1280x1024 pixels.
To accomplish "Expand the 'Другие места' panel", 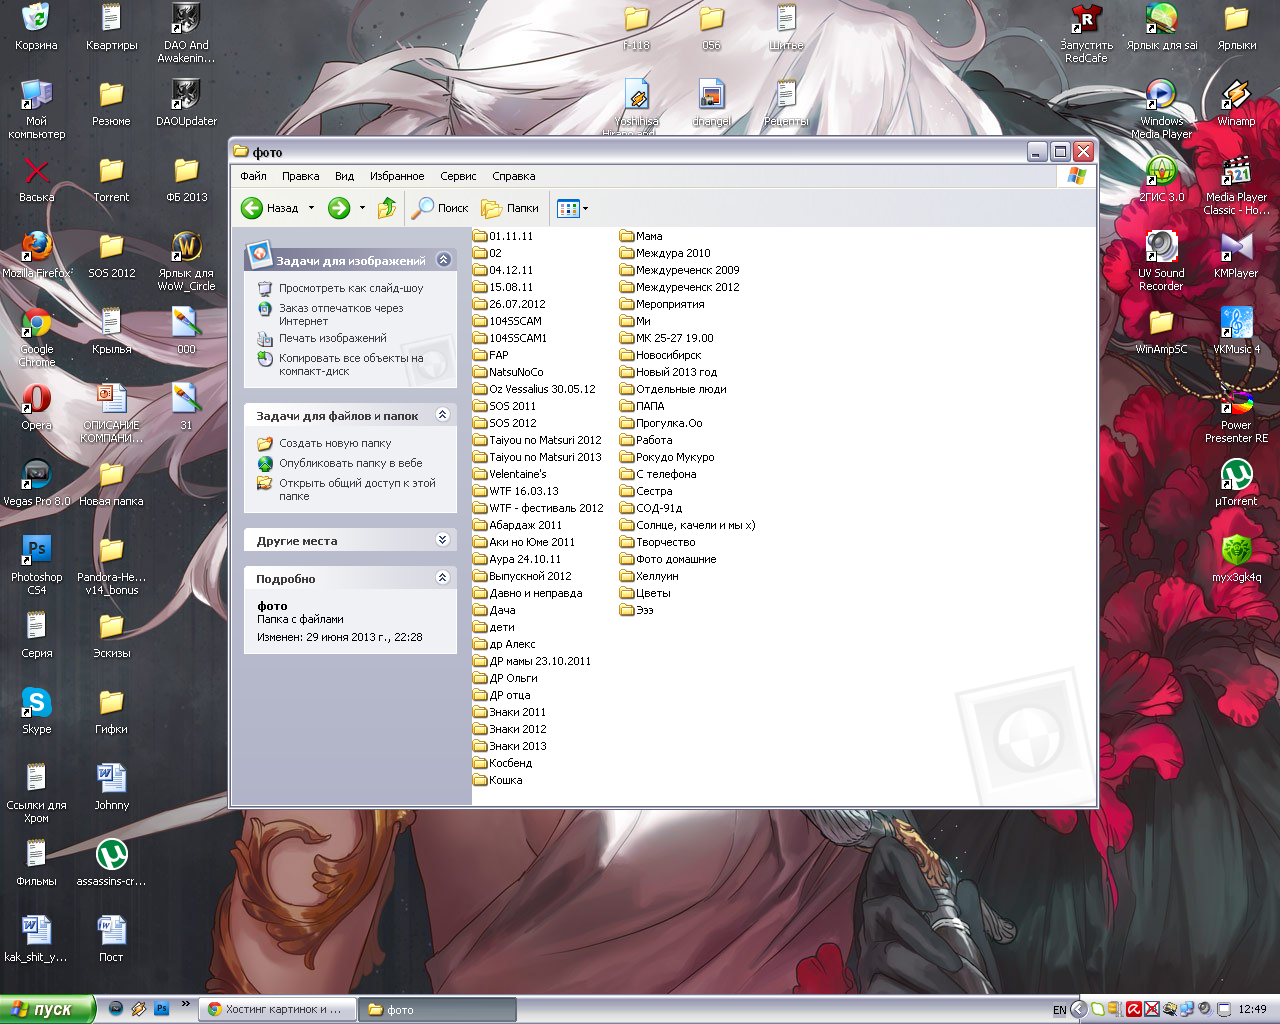I will [x=443, y=540].
